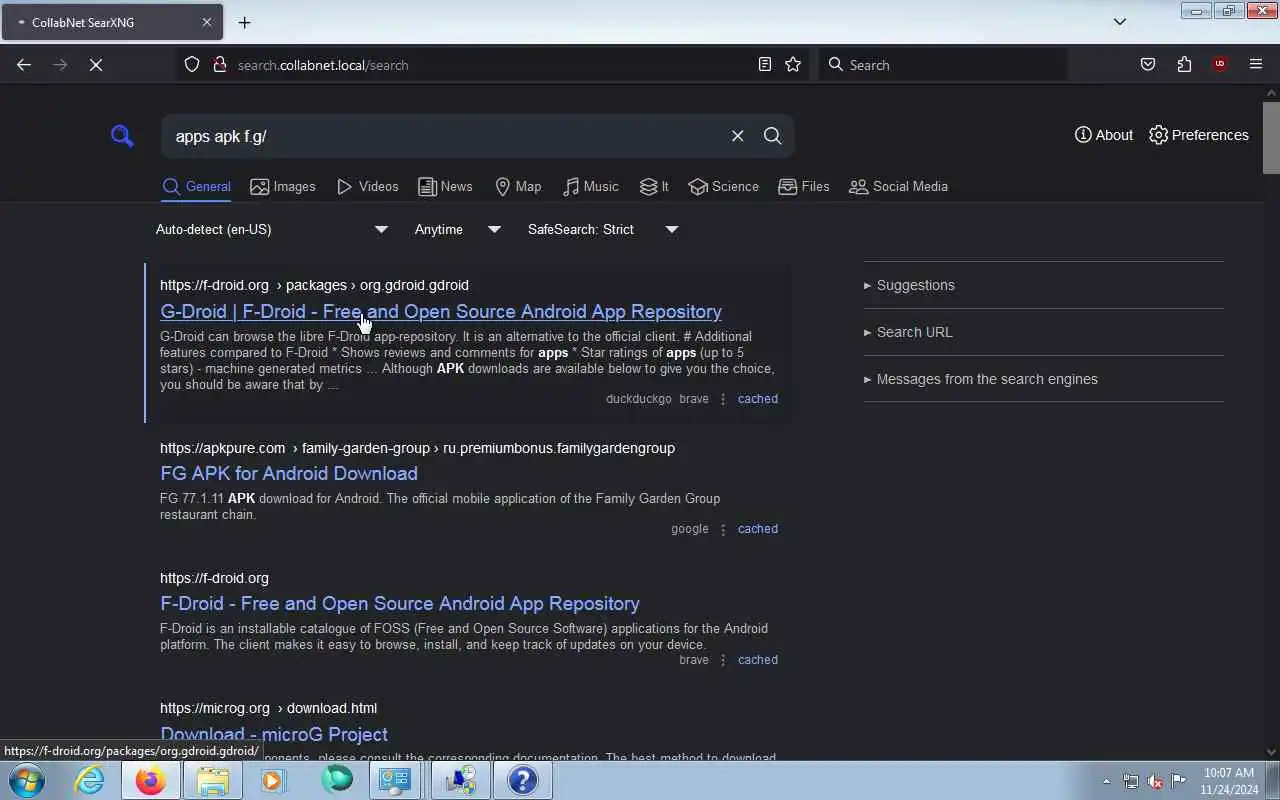This screenshot has width=1280, height=800.
Task: Toggle reader view icon
Action: coord(765,65)
